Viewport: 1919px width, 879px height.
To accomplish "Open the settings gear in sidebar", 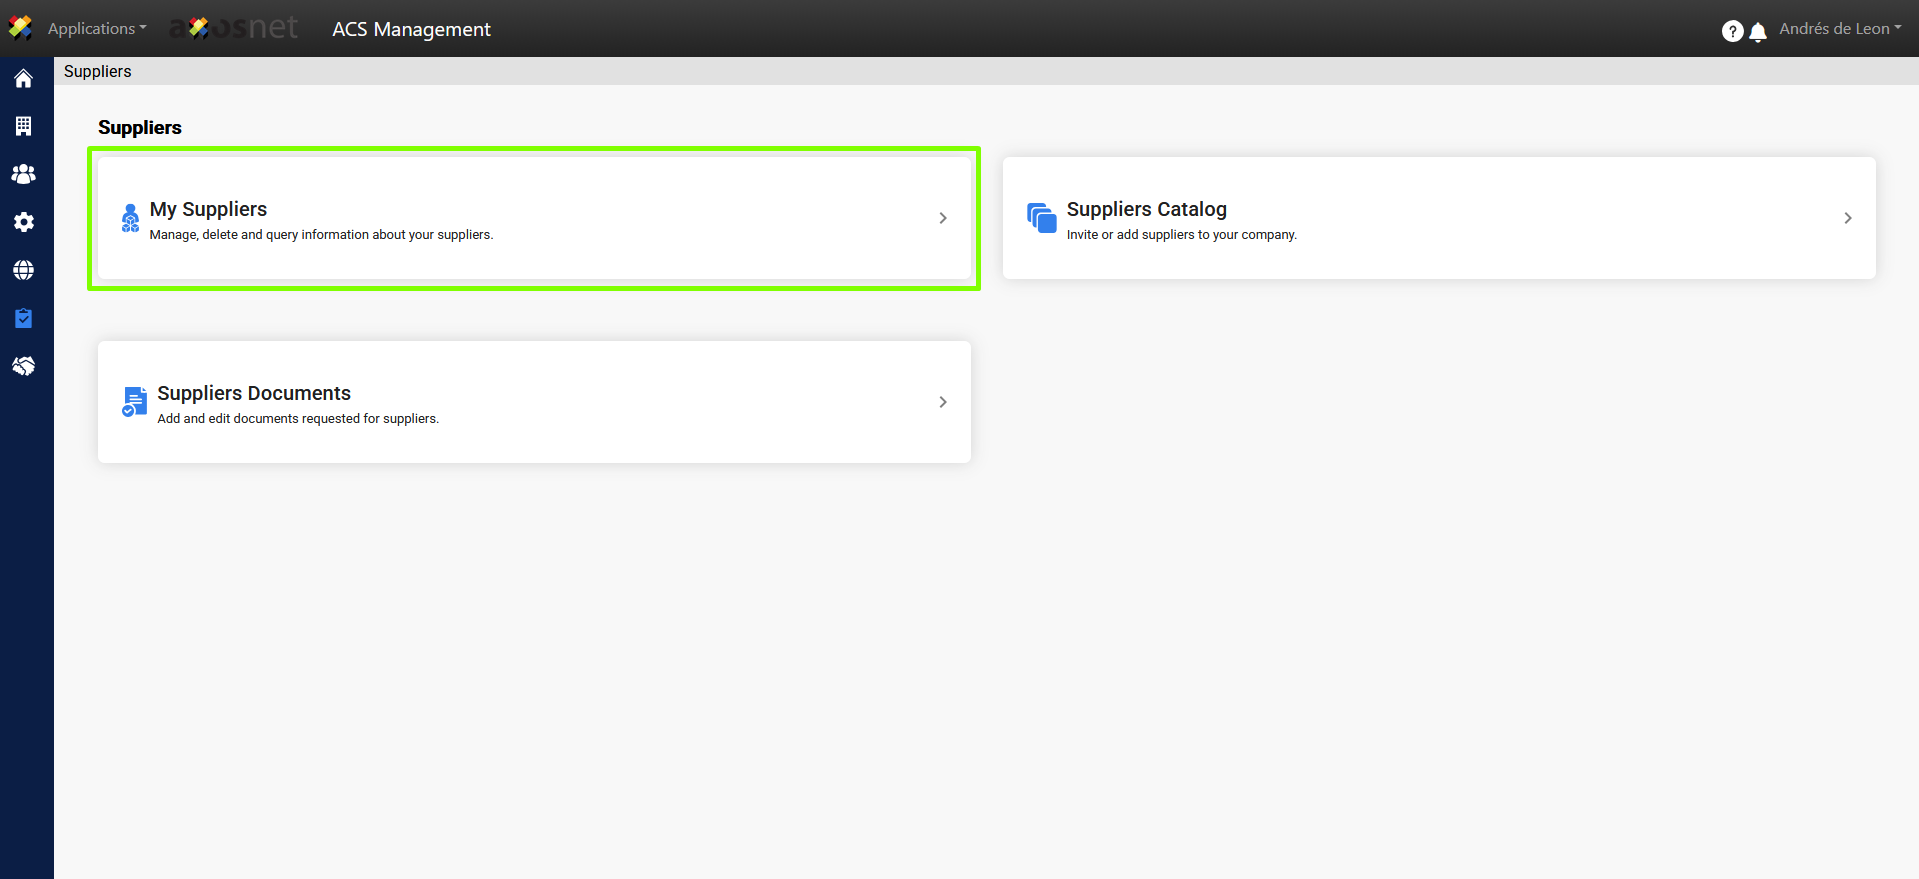I will click(23, 222).
